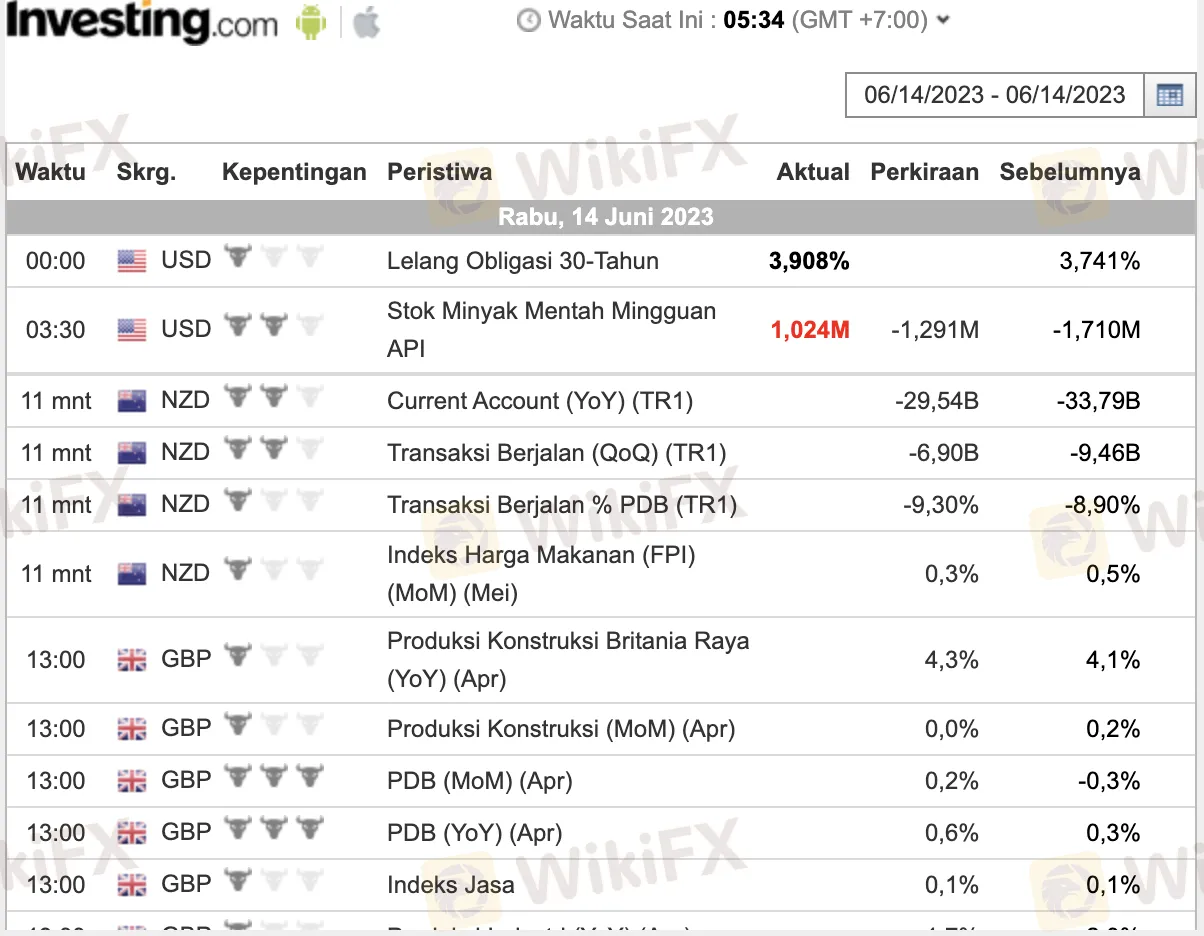Sort by the Waktu column header
Image resolution: width=1204 pixels, height=936 pixels.
(x=51, y=172)
